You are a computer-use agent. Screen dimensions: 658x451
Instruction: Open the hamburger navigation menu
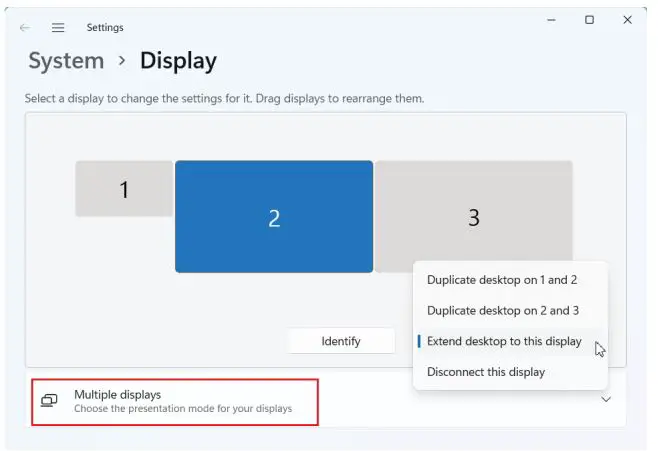coord(58,28)
